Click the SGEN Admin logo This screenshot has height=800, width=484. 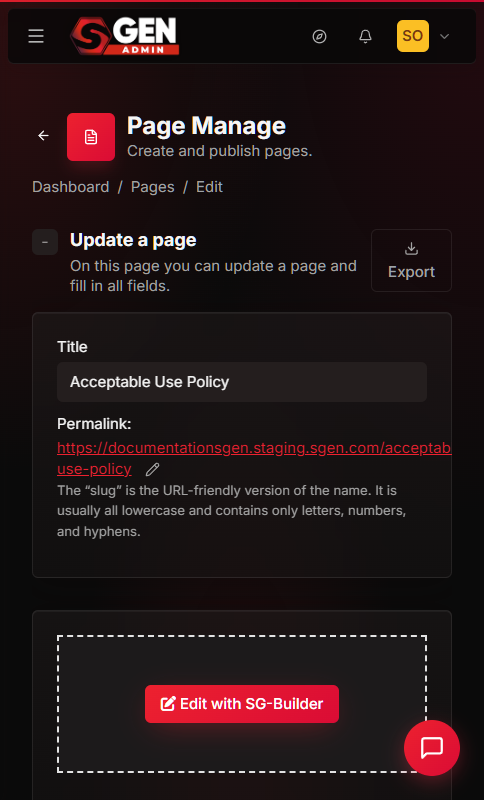(x=124, y=36)
